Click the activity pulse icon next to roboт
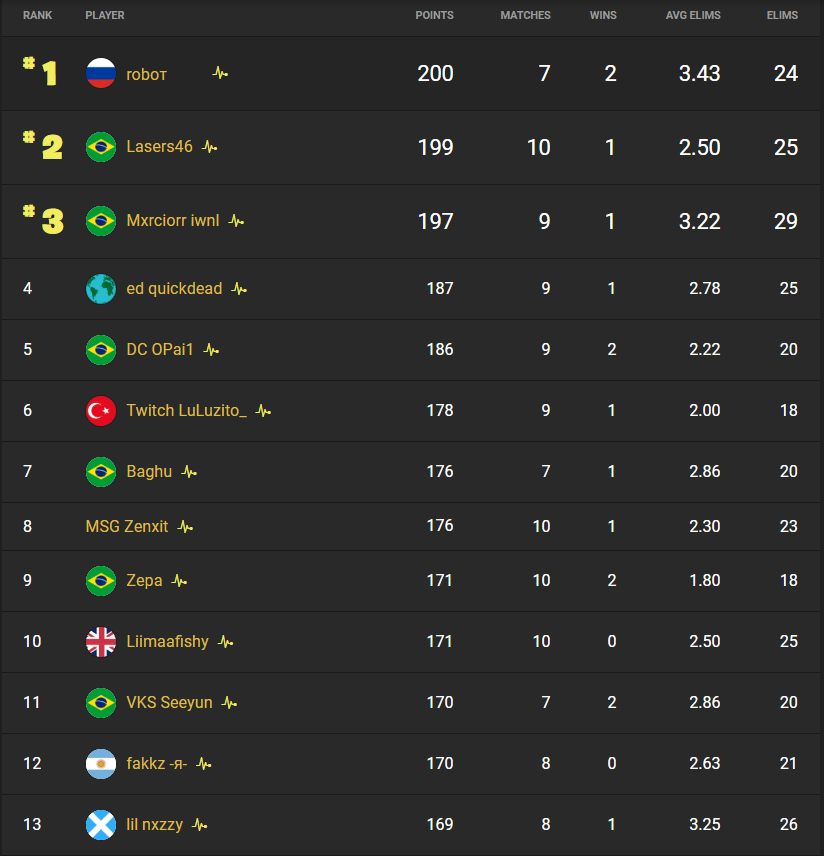Image resolution: width=824 pixels, height=856 pixels. [219, 74]
